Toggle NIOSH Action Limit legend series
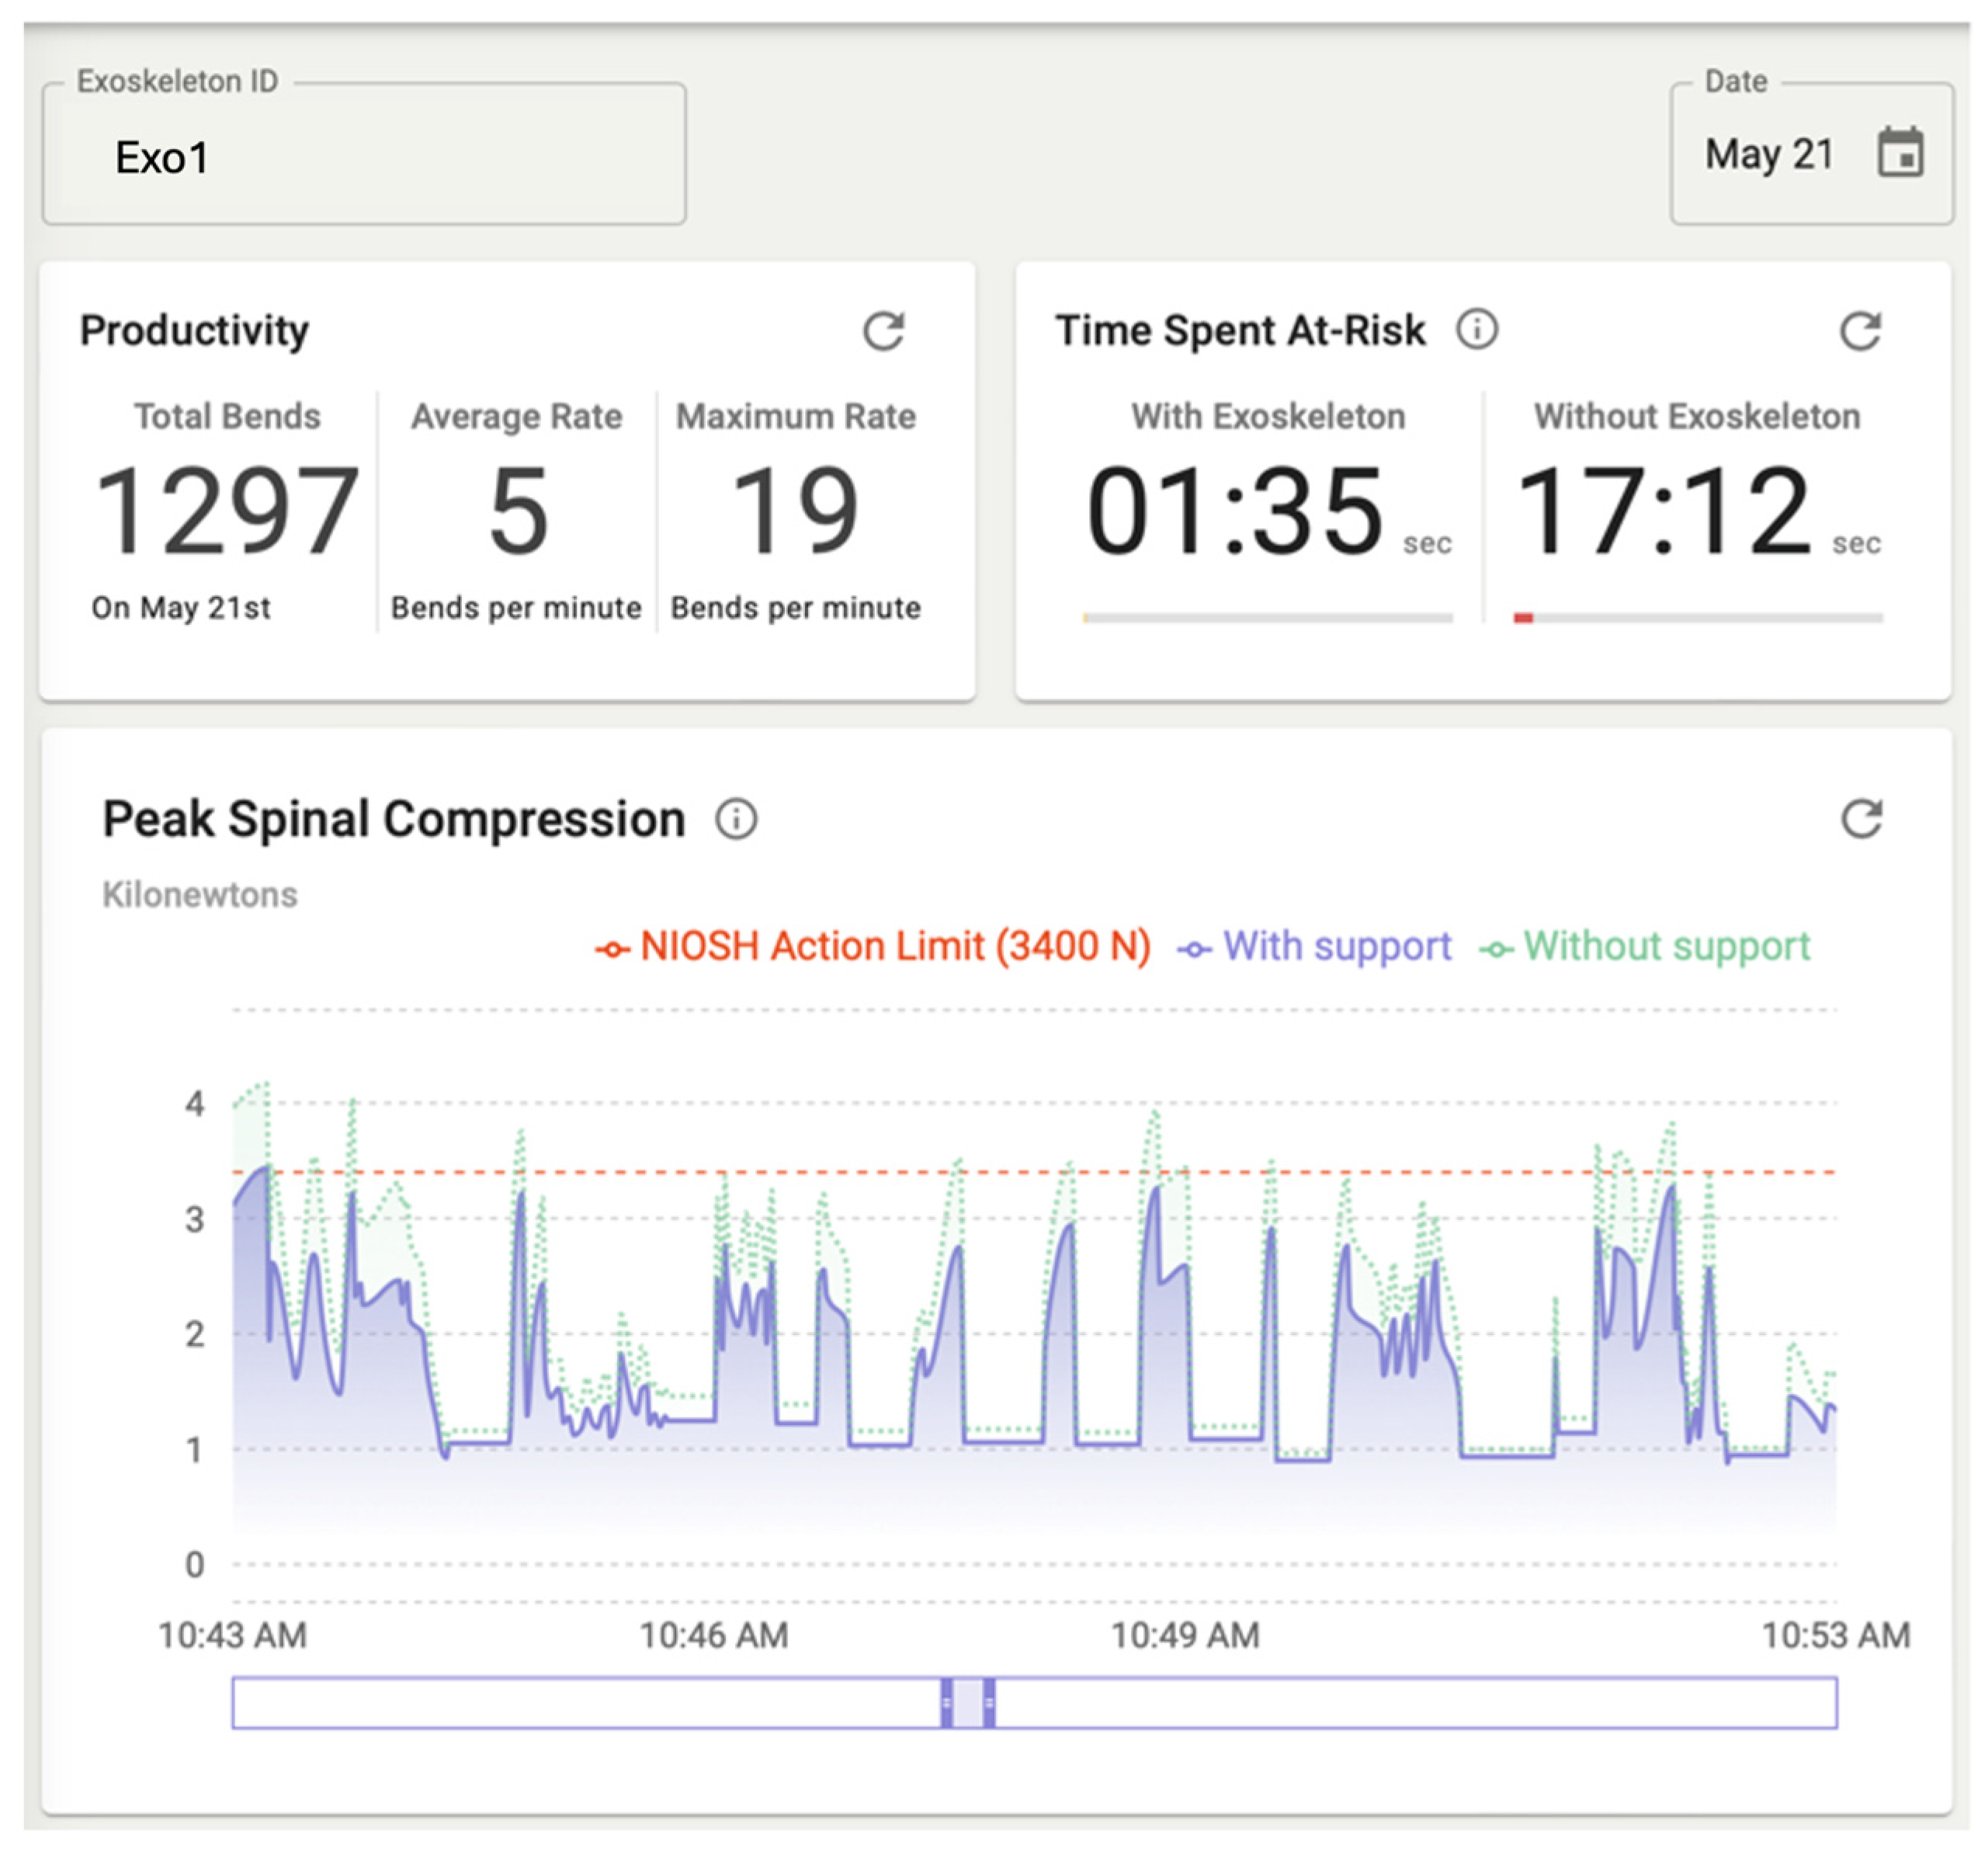The height and width of the screenshot is (1852, 1988). 873,946
